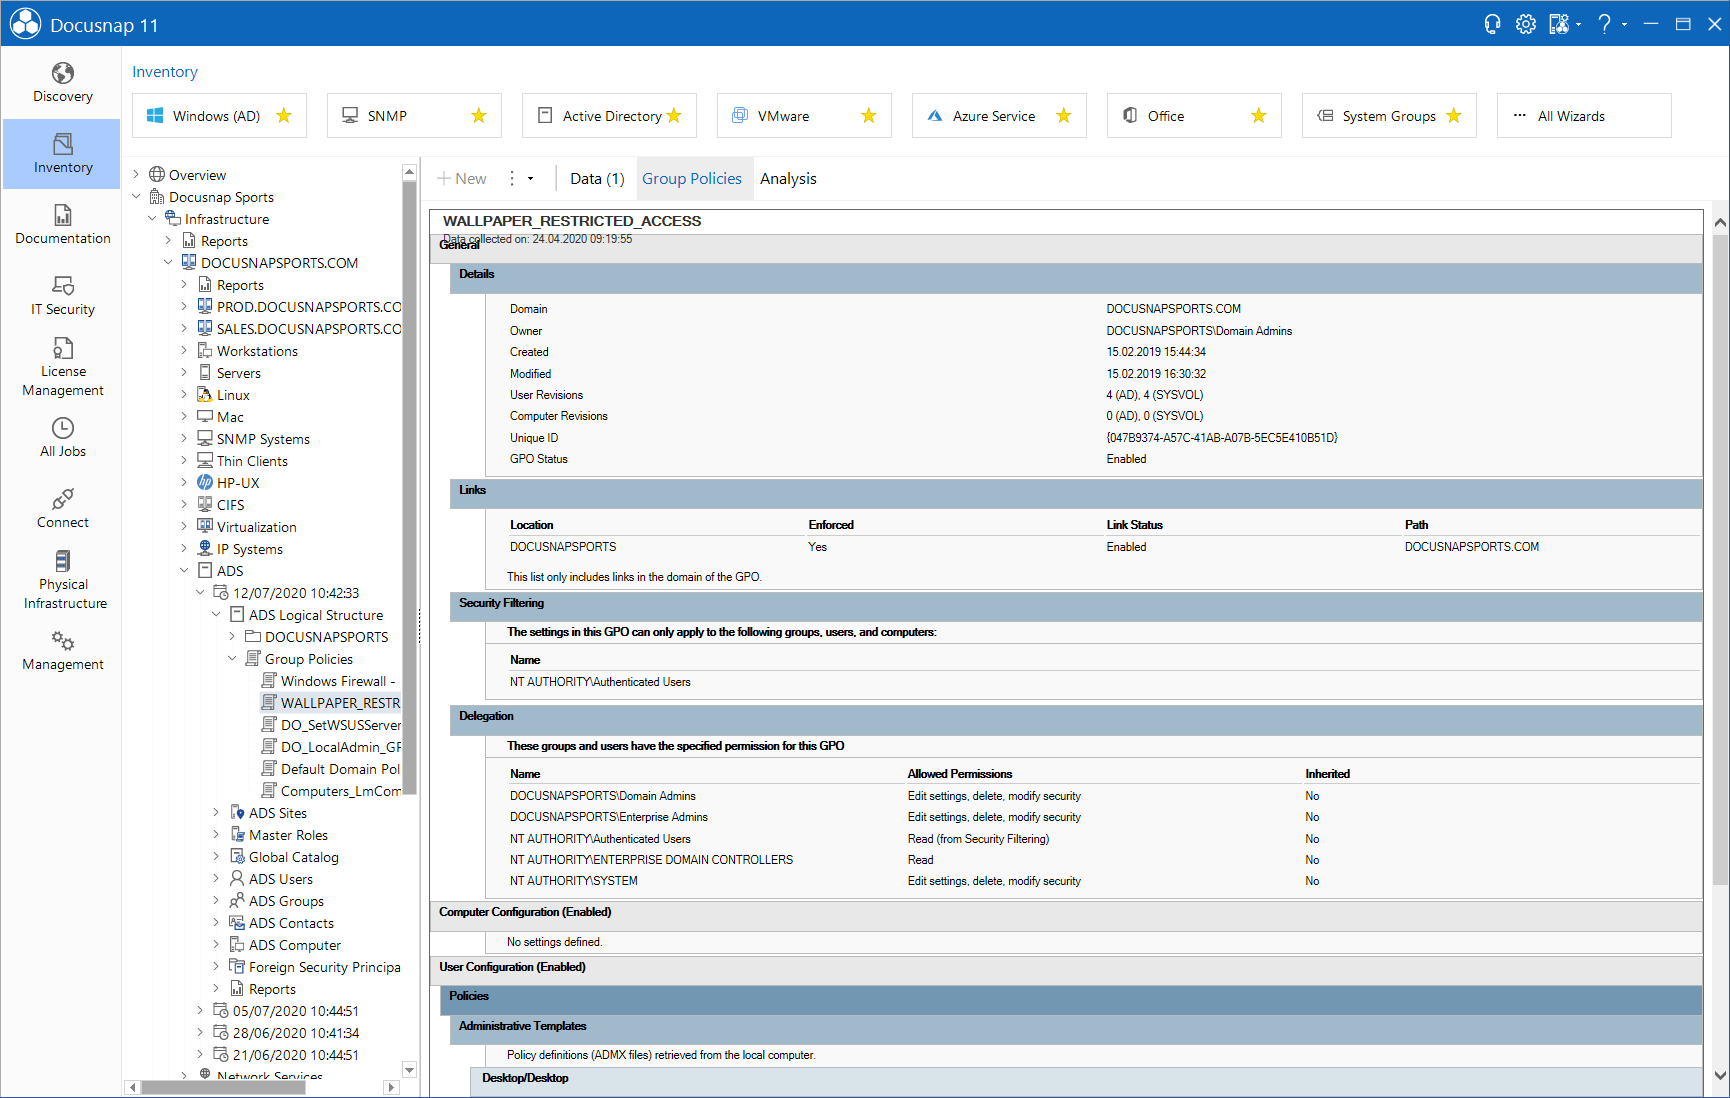Viewport: 1730px width, 1098px height.
Task: Open the Discovery section in sidebar
Action: click(62, 83)
